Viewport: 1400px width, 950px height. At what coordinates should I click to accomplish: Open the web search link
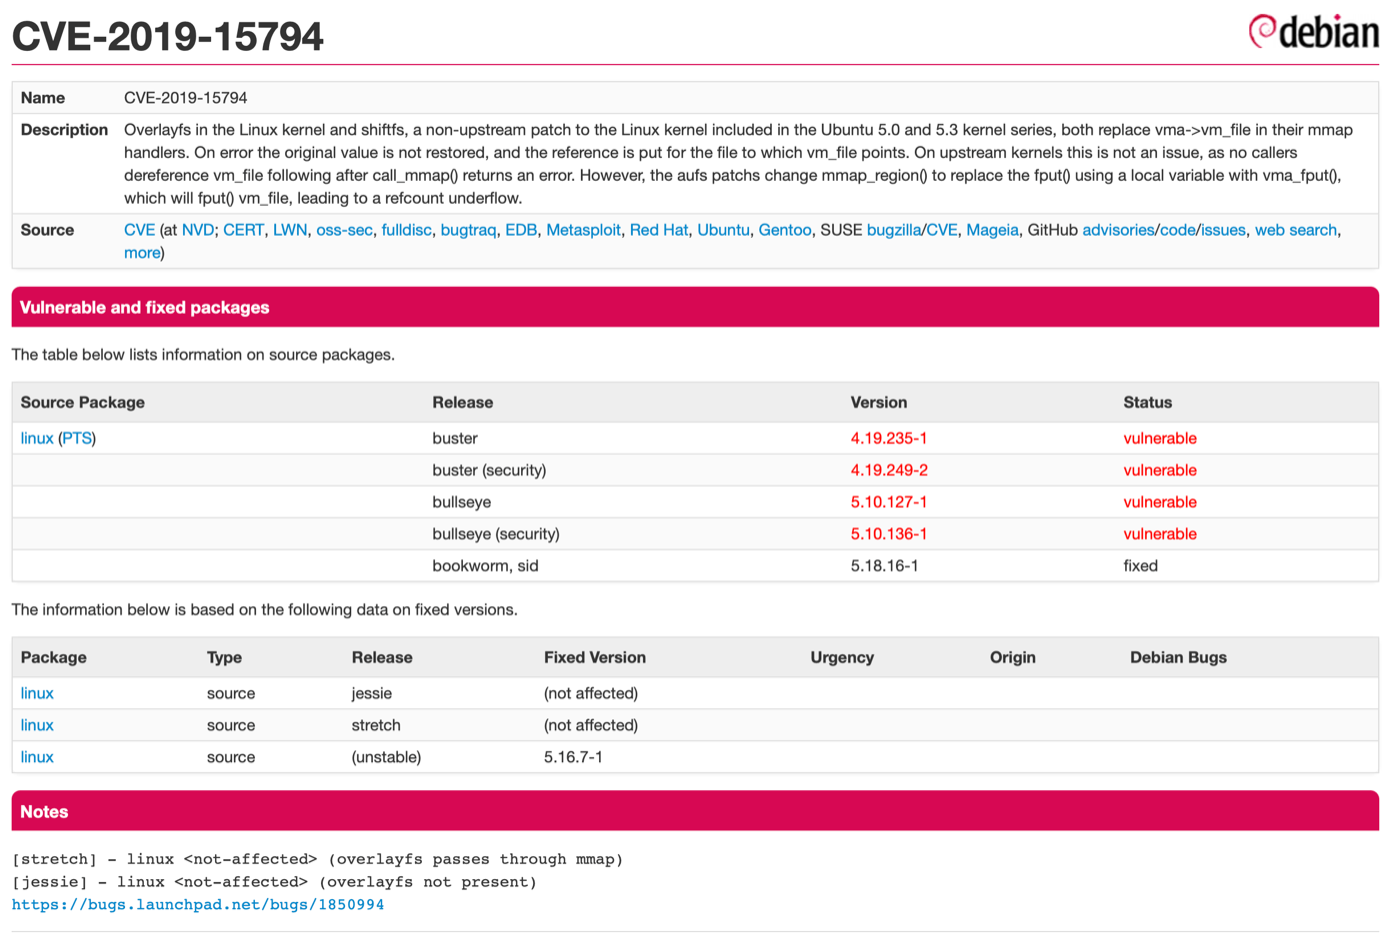click(1296, 230)
